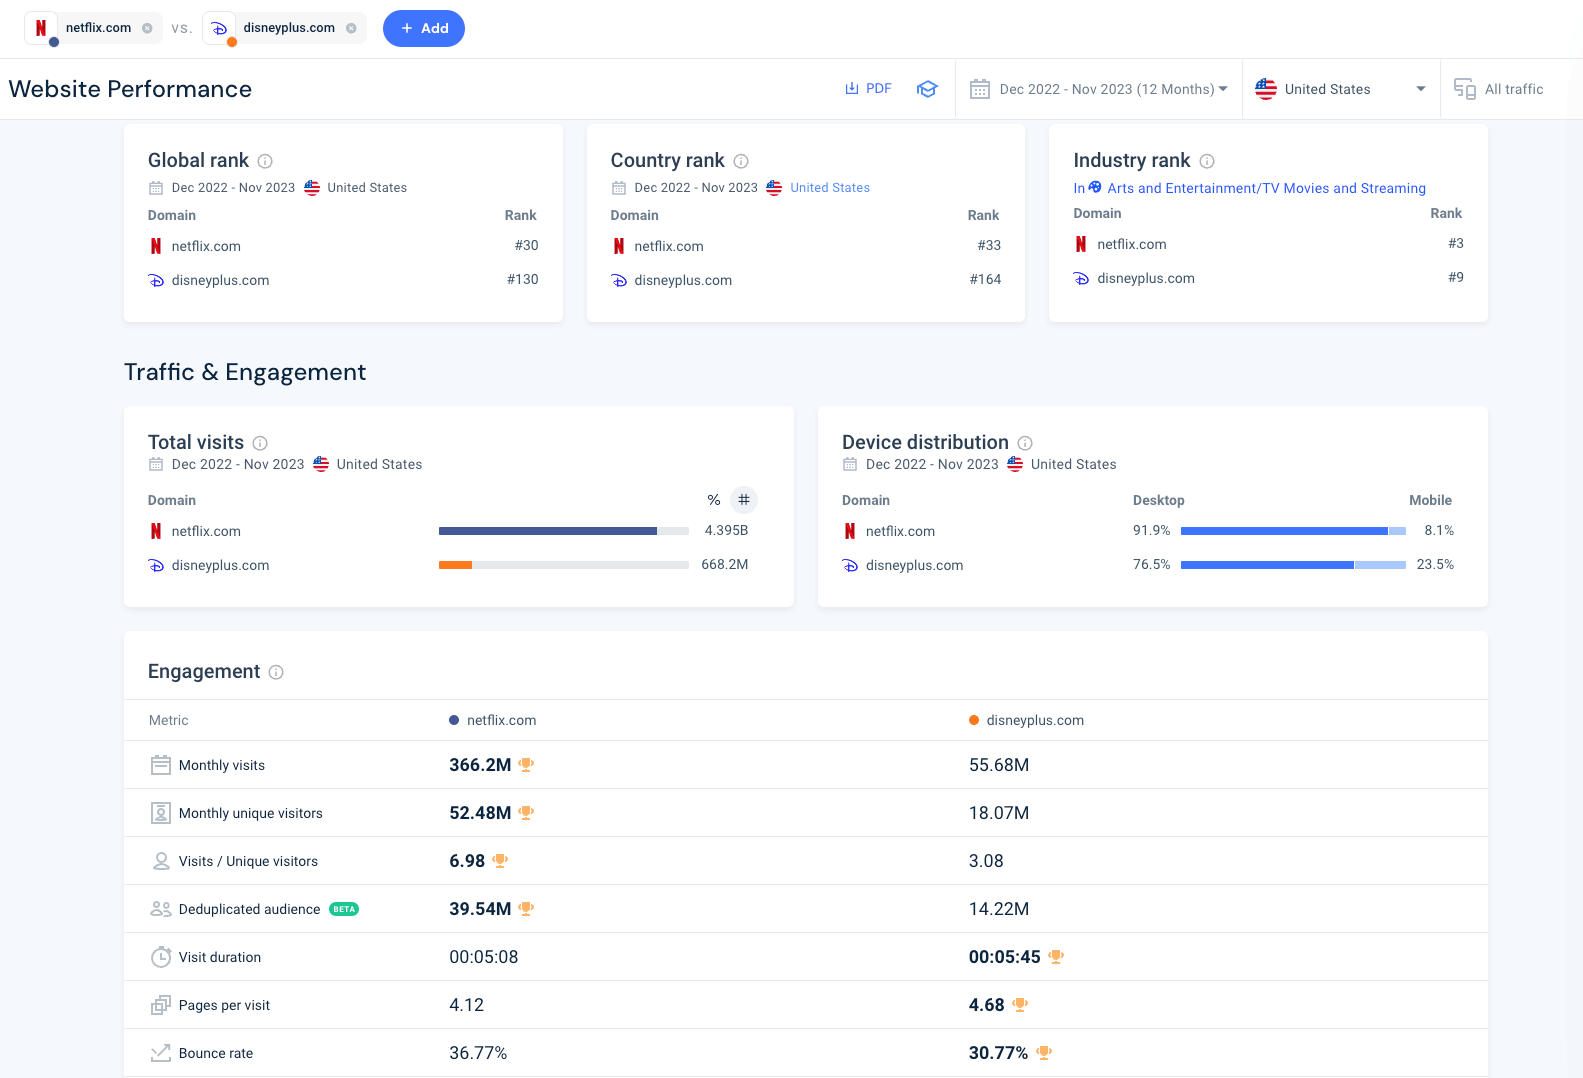Viewport: 1583px width, 1078px height.
Task: Click the Add website button
Action: (x=424, y=28)
